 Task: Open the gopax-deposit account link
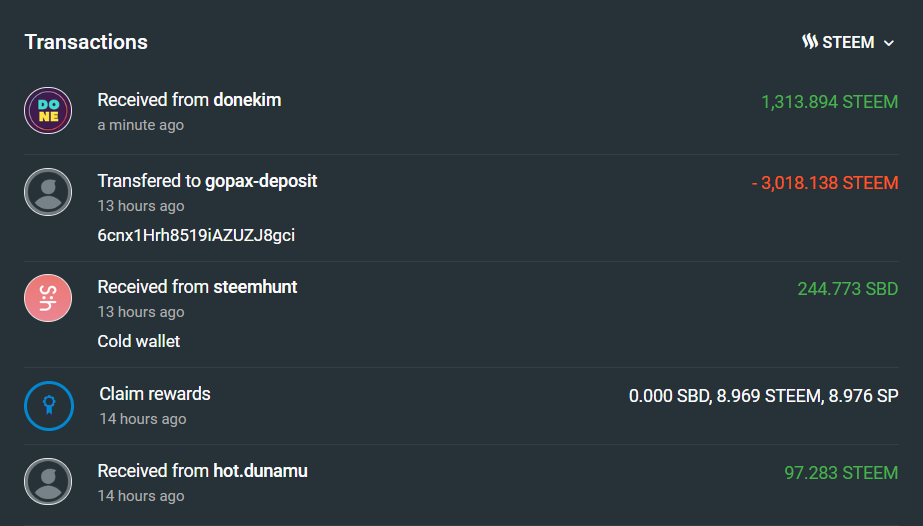point(261,181)
